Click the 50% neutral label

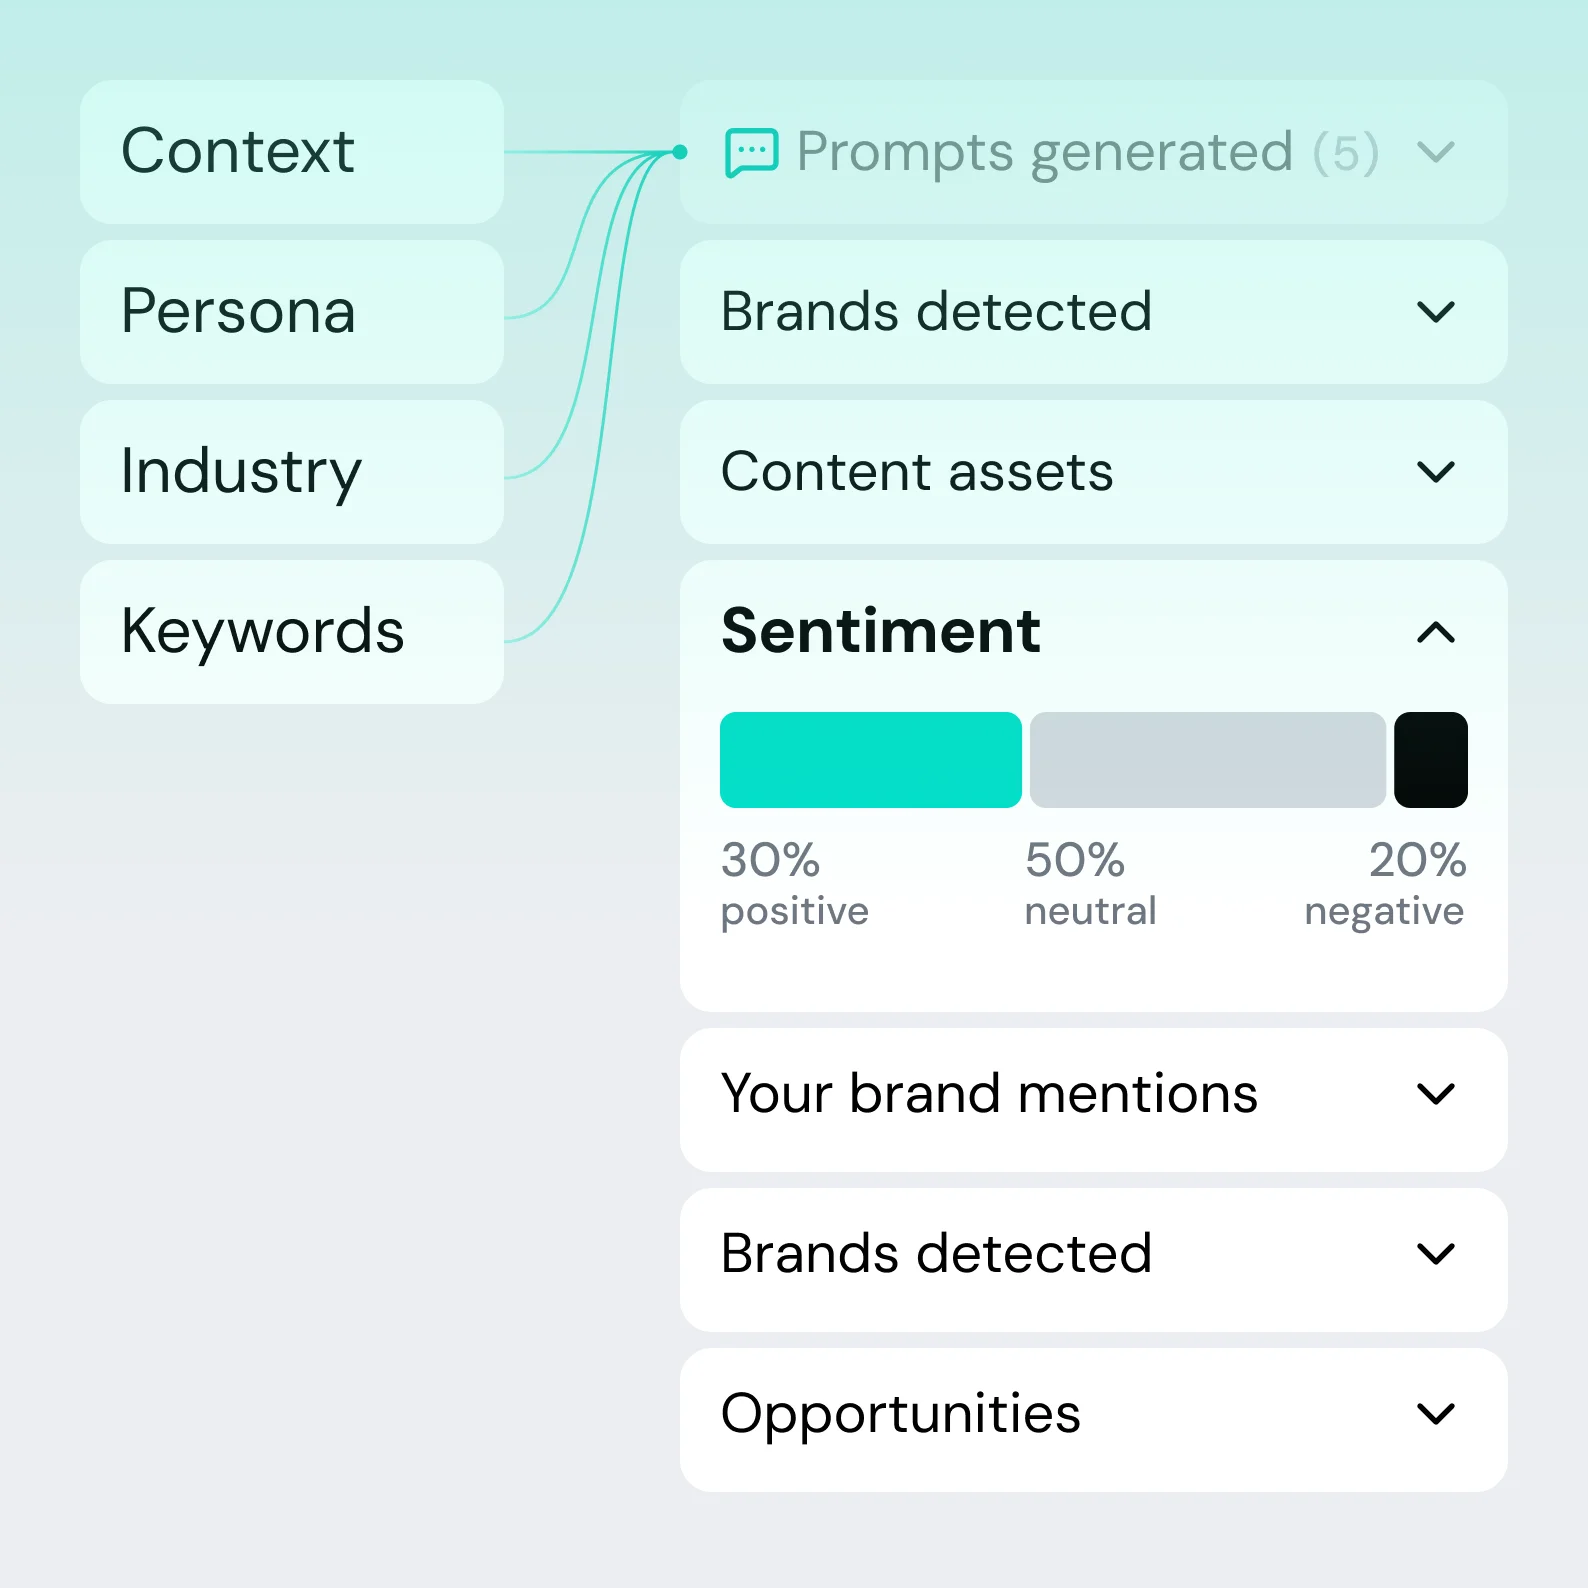point(1090,884)
